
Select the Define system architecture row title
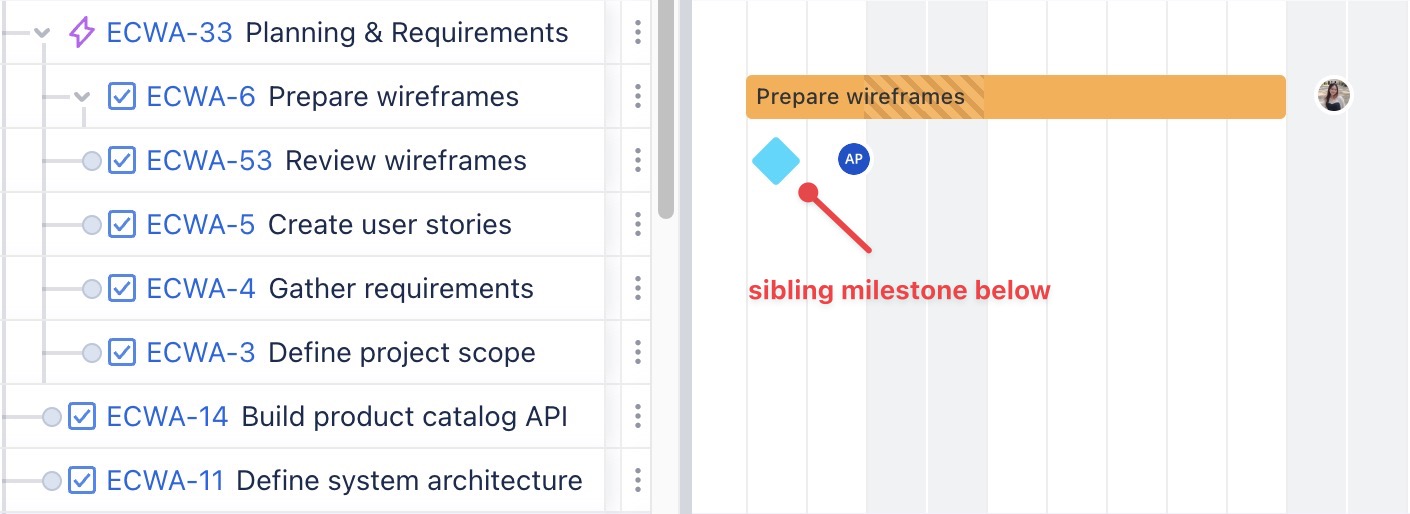409,481
